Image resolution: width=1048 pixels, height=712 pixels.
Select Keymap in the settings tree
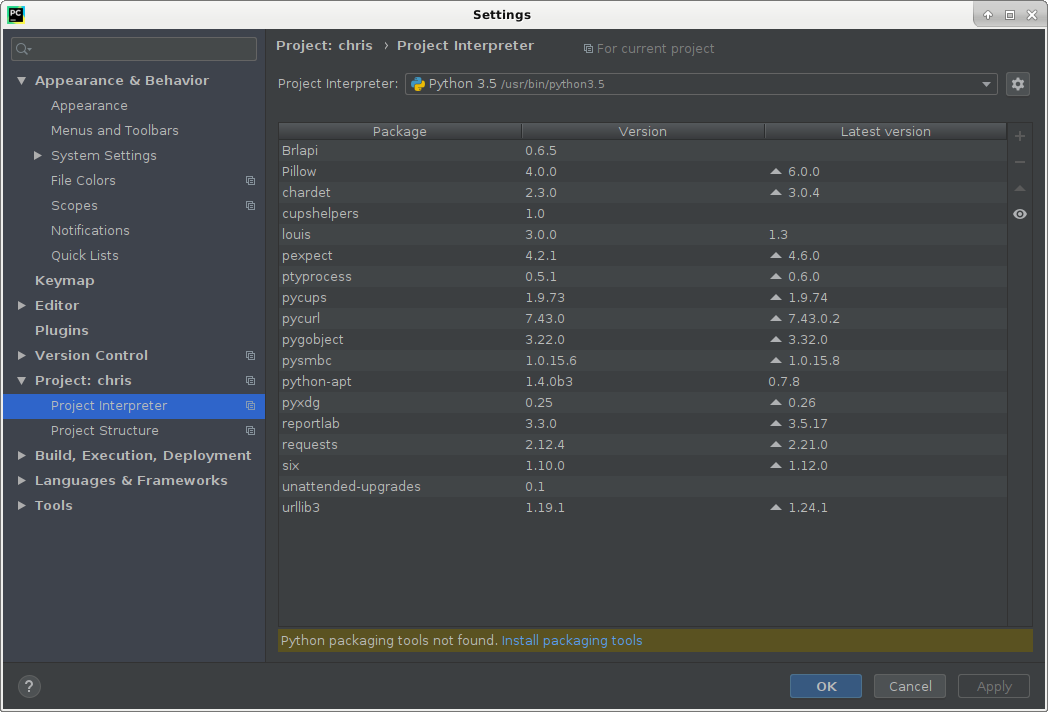coord(64,281)
